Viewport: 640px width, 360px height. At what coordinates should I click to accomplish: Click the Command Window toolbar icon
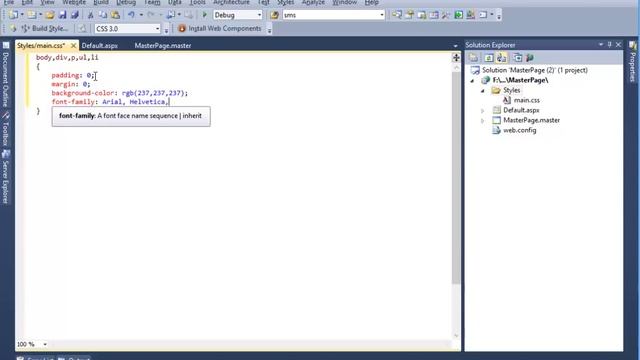[483, 15]
